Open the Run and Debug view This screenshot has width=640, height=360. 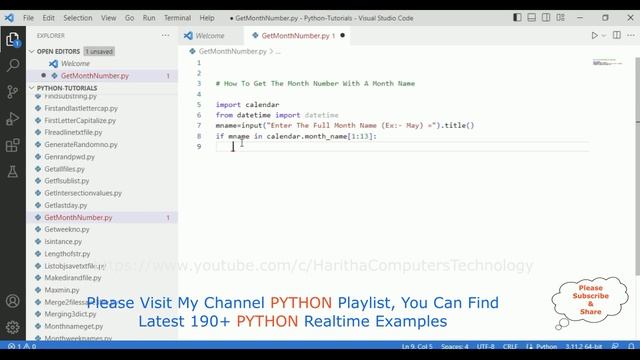point(13,118)
